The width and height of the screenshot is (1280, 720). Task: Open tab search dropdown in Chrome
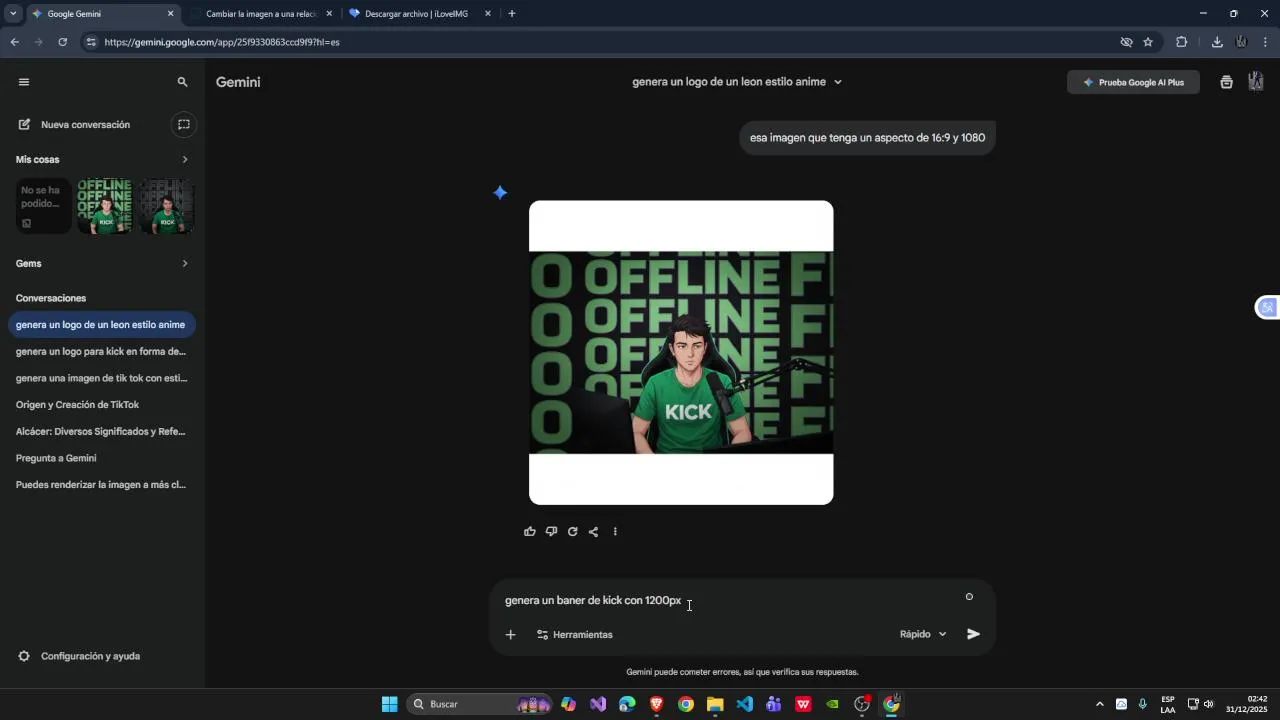[x=13, y=14]
